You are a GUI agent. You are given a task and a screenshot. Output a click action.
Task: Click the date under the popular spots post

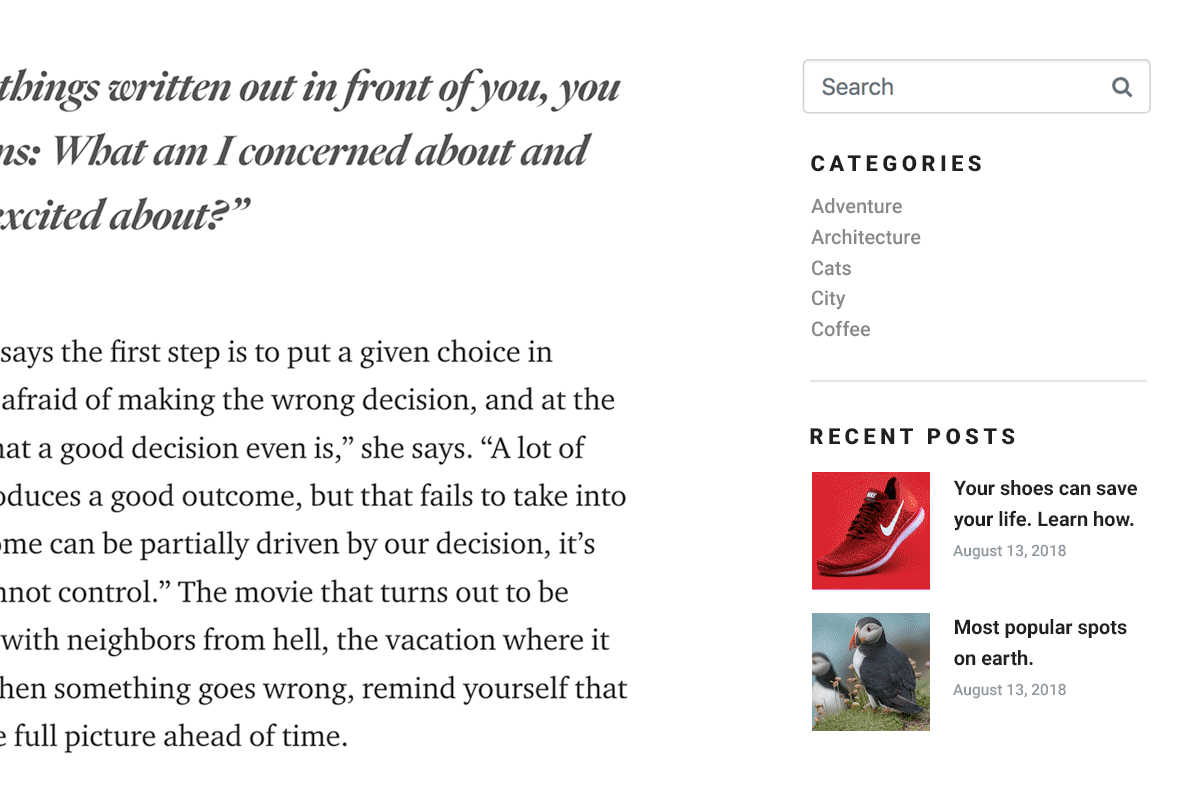click(x=1010, y=690)
